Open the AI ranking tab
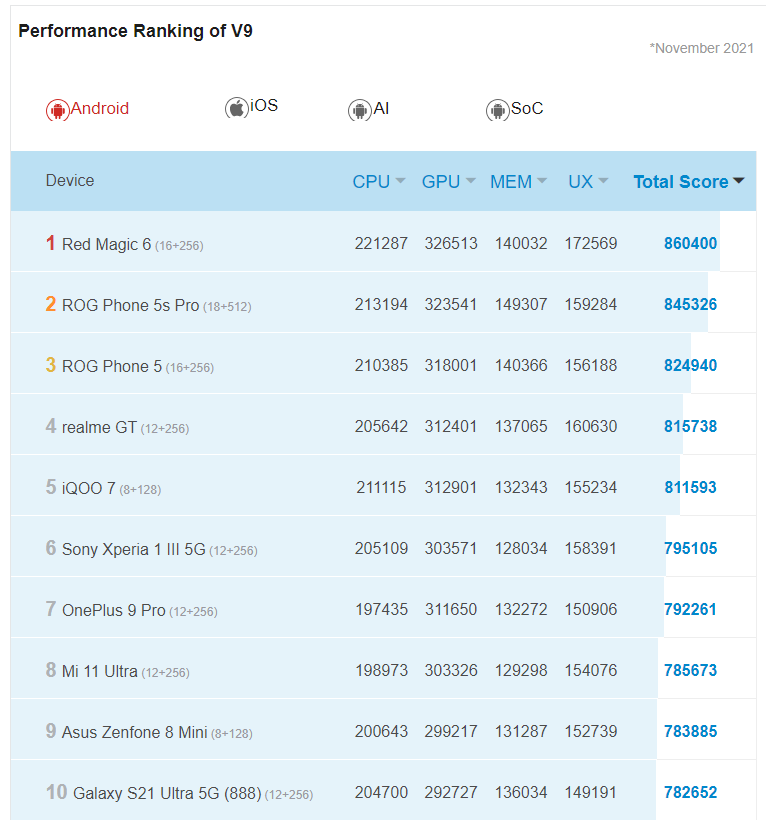 tap(369, 110)
